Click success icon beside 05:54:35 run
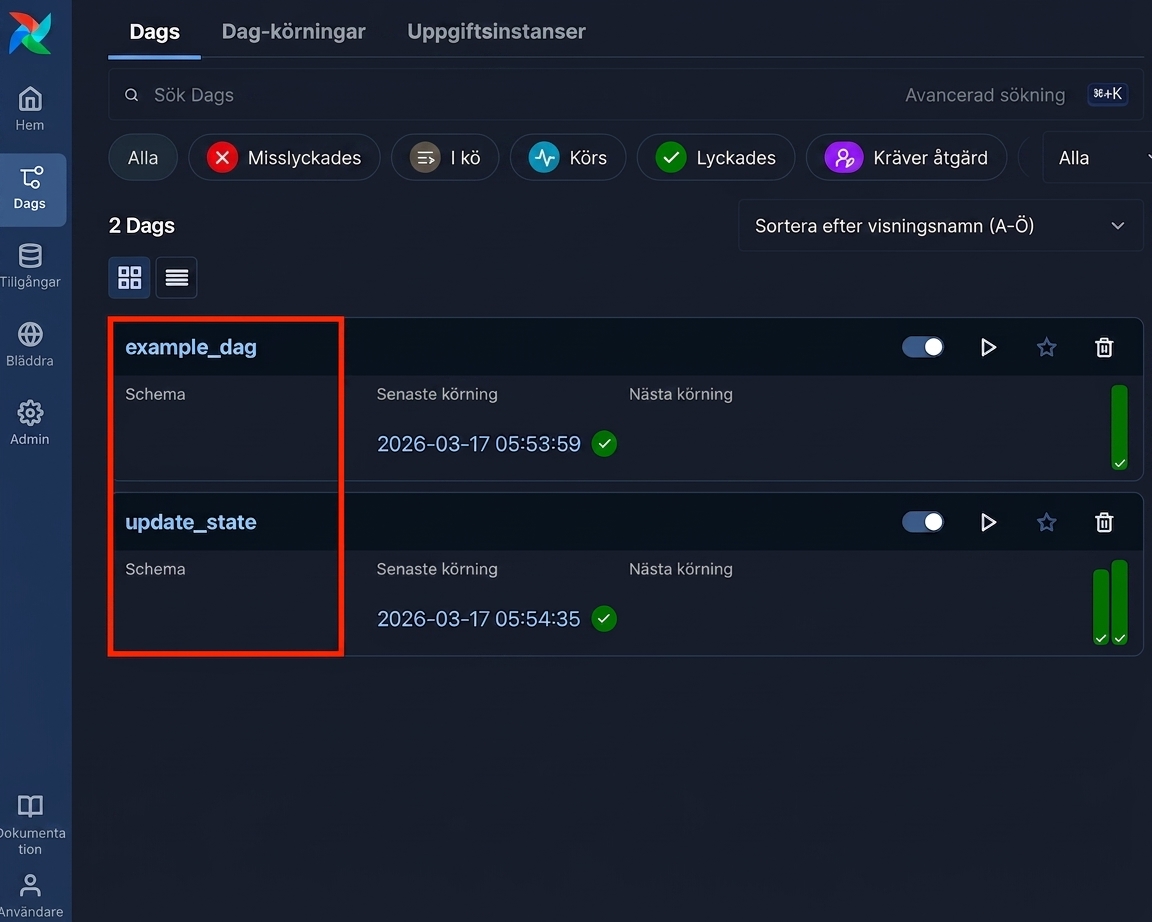The height and width of the screenshot is (922, 1152). click(604, 619)
